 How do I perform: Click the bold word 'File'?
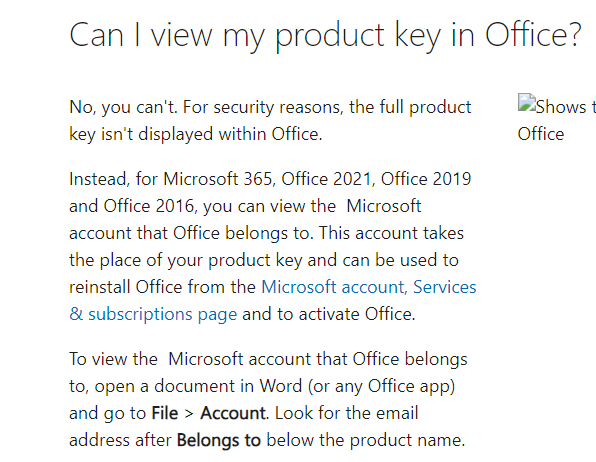coord(165,413)
